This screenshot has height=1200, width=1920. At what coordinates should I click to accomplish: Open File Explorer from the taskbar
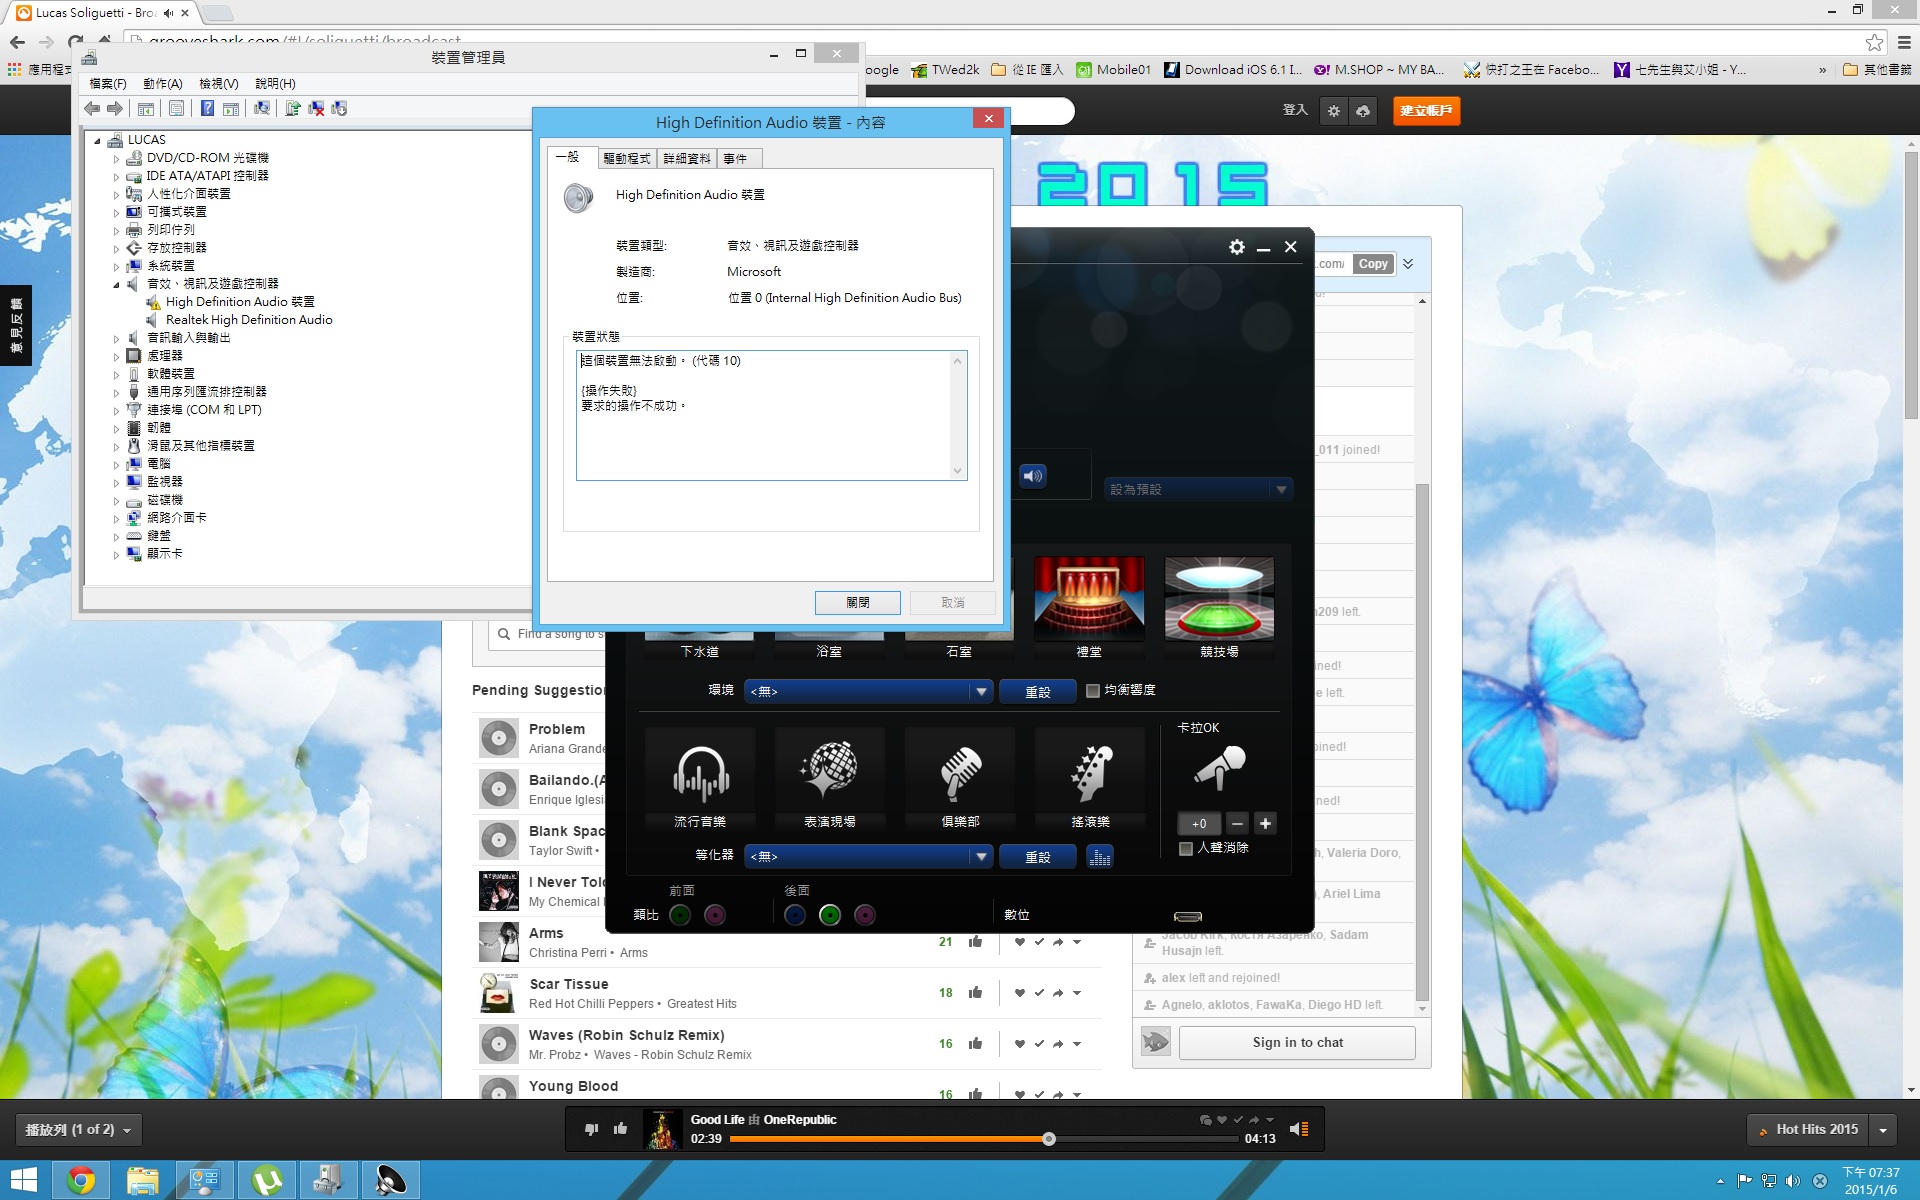coord(143,1181)
